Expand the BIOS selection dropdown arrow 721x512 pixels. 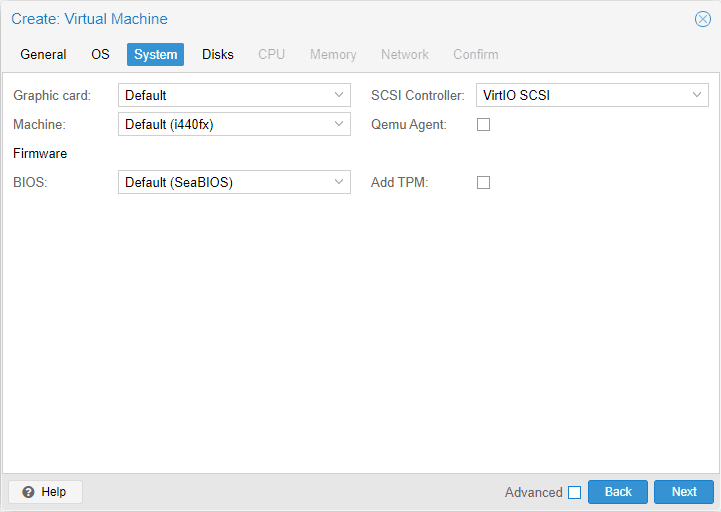[339, 183]
